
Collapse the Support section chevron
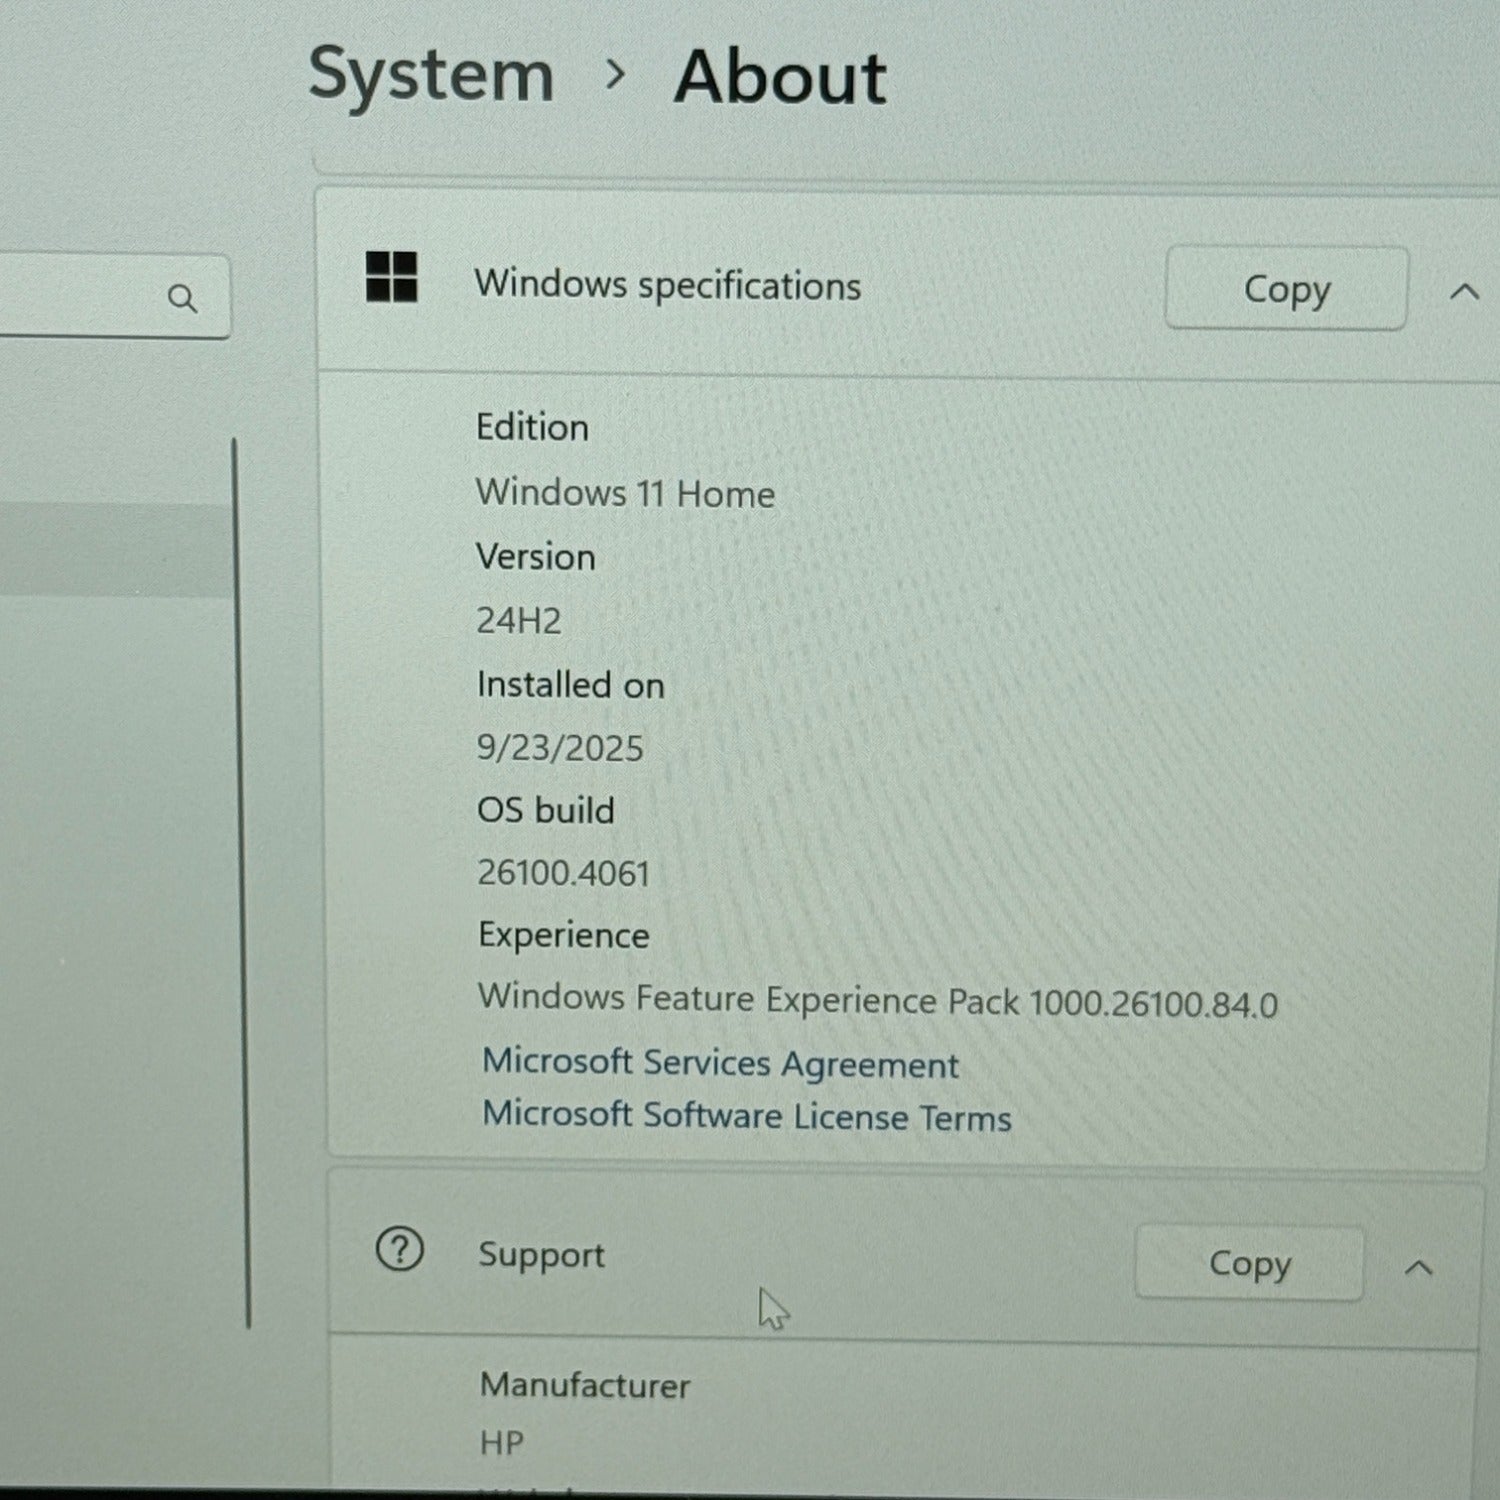(x=1418, y=1268)
